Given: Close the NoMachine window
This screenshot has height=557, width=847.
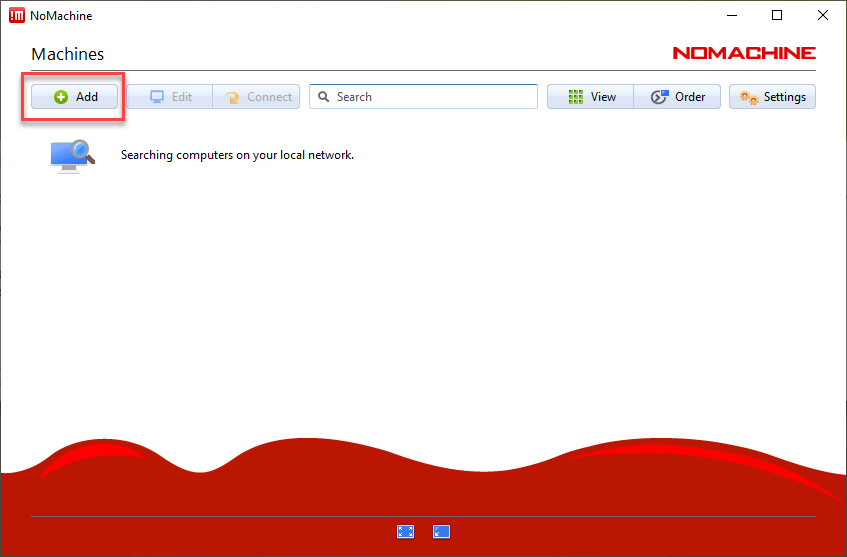Looking at the screenshot, I should [823, 16].
